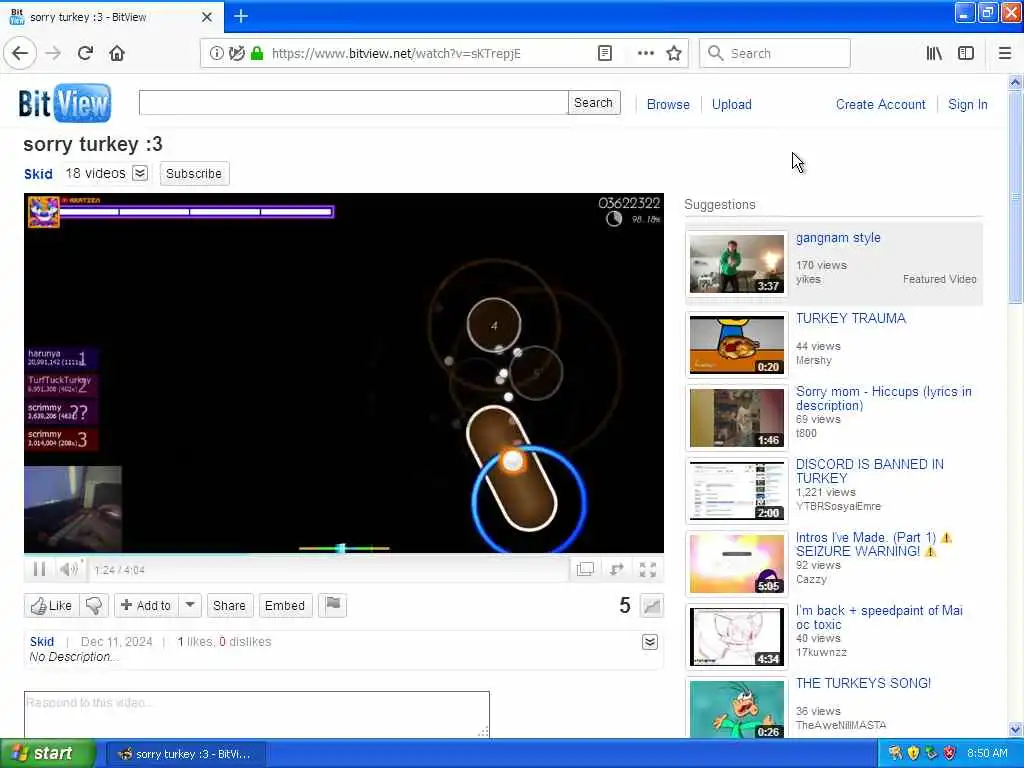Click the green padlock security icon
The image size is (1024, 768).
click(x=257, y=53)
